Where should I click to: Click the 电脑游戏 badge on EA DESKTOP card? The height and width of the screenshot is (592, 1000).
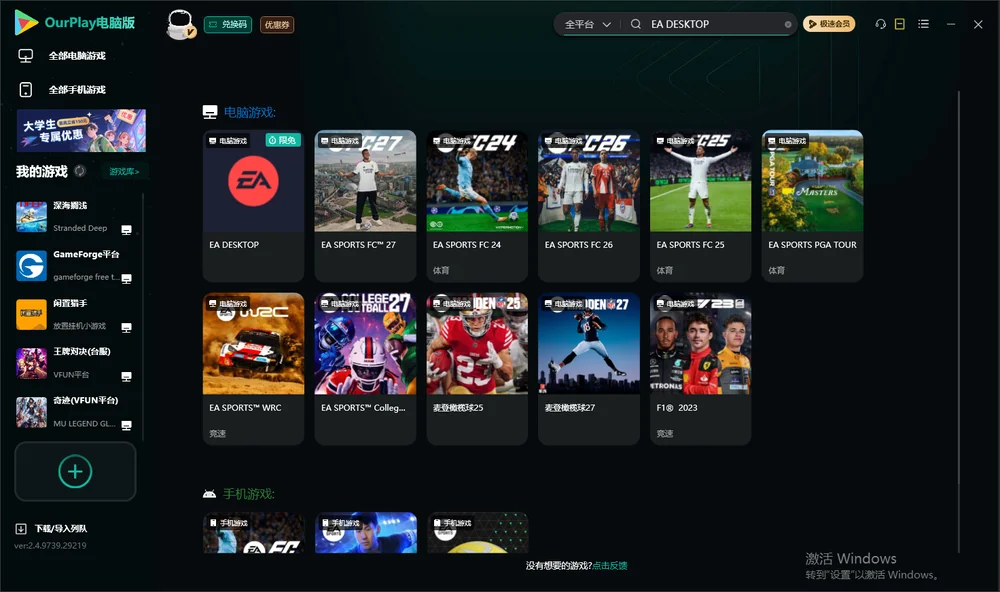[x=228, y=141]
